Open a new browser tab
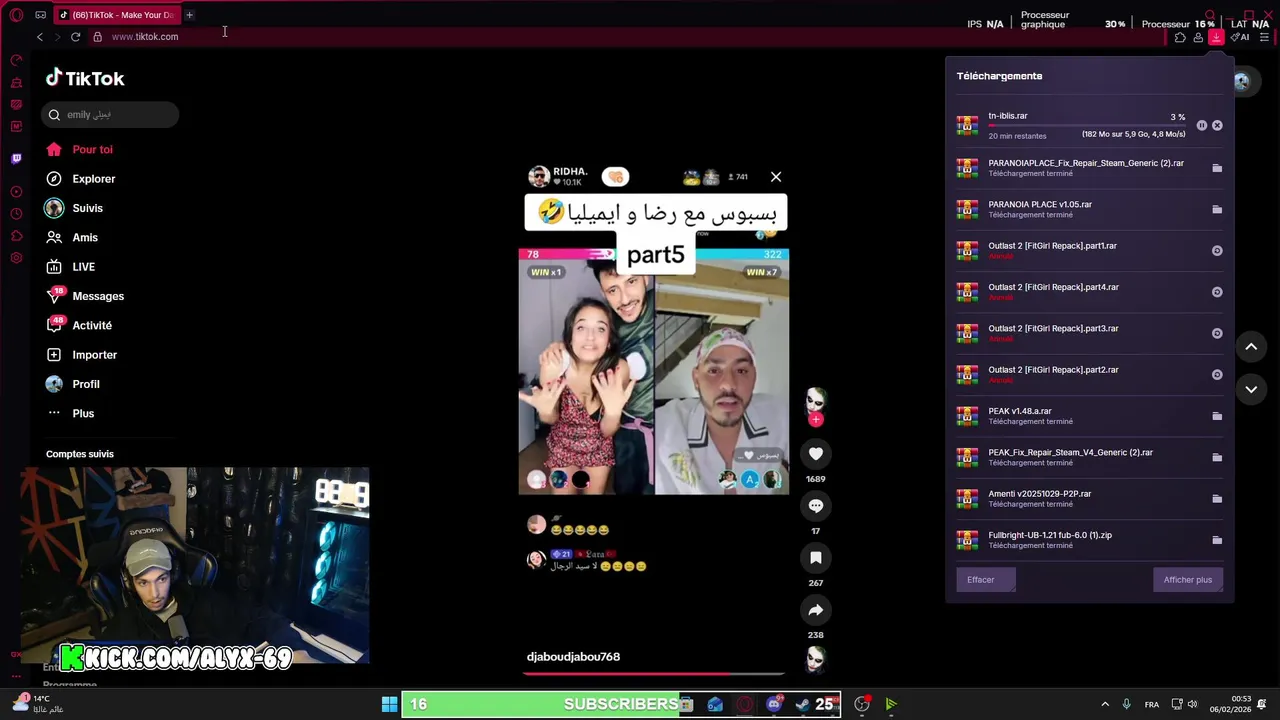Screen dimensions: 1280x720 [x=189, y=15]
